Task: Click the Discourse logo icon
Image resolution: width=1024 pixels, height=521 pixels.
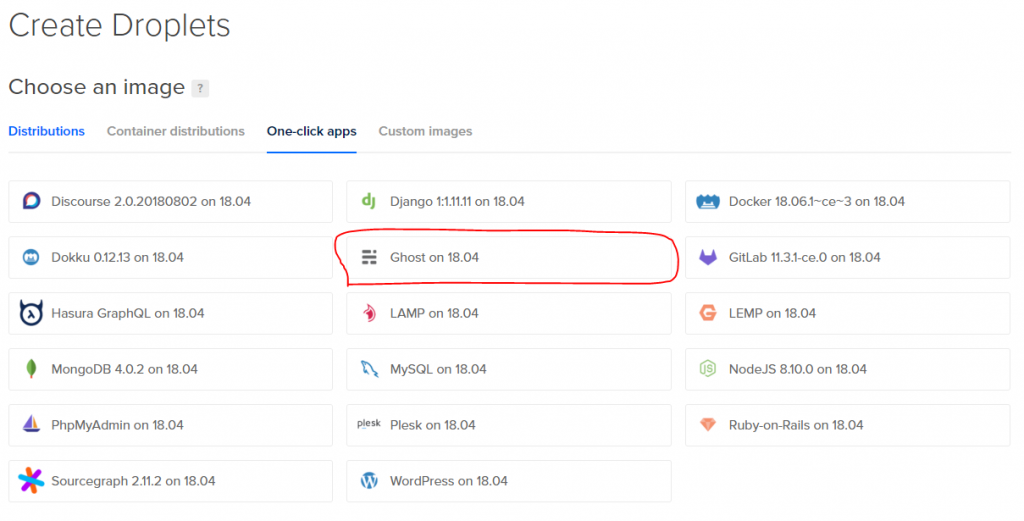Action: (31, 202)
